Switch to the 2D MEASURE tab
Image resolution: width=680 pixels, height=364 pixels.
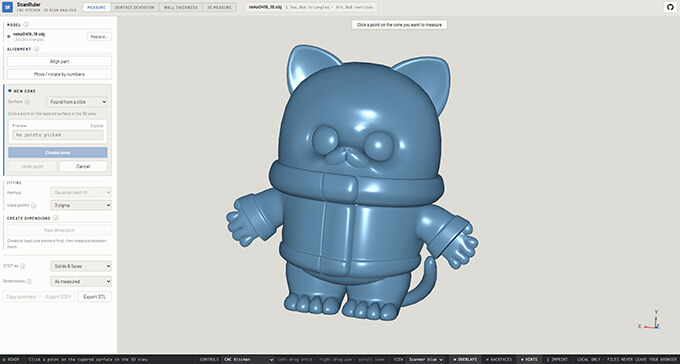point(219,7)
